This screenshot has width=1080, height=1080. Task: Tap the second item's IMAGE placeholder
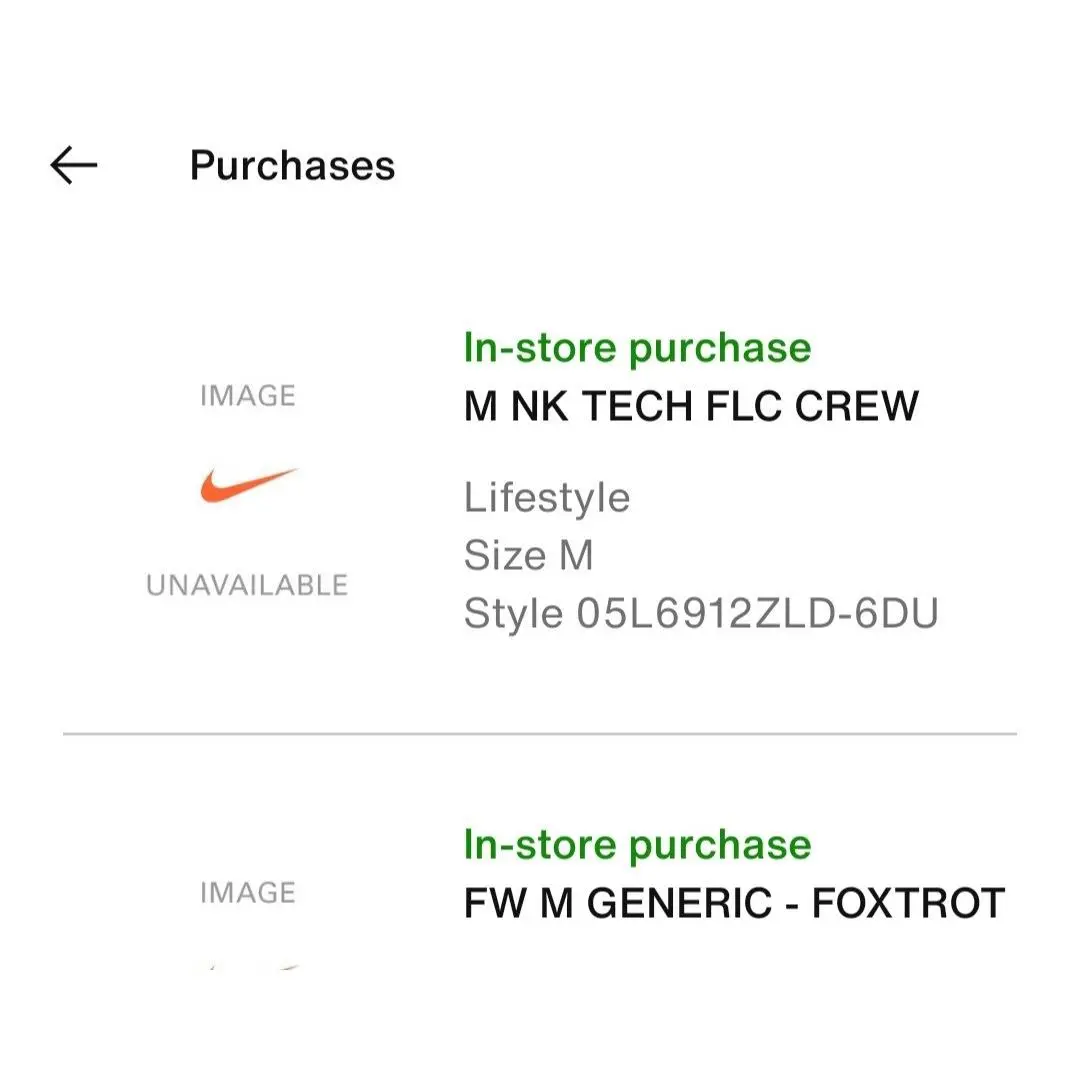point(248,893)
